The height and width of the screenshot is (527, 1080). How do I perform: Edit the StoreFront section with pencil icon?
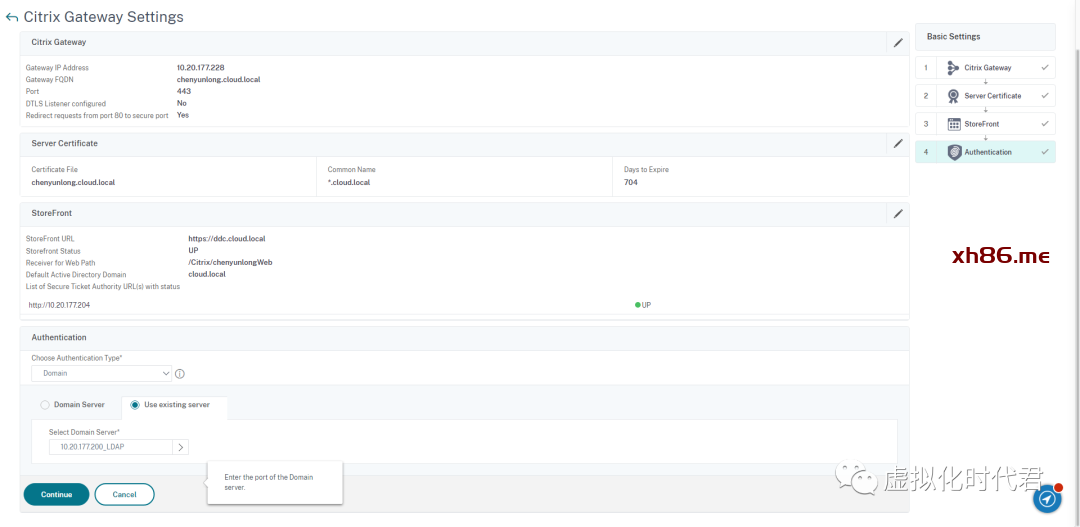897,214
